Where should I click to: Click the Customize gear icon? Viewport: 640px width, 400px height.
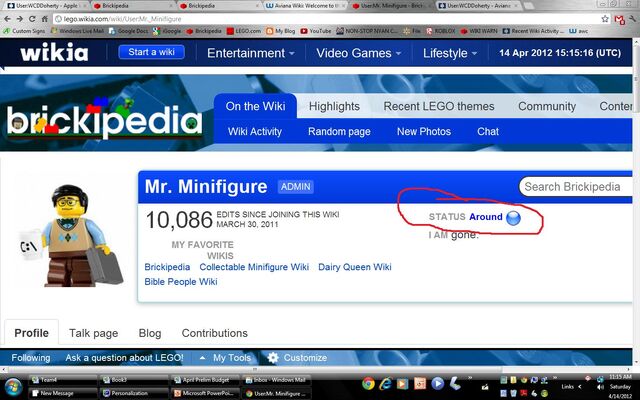(x=273, y=358)
